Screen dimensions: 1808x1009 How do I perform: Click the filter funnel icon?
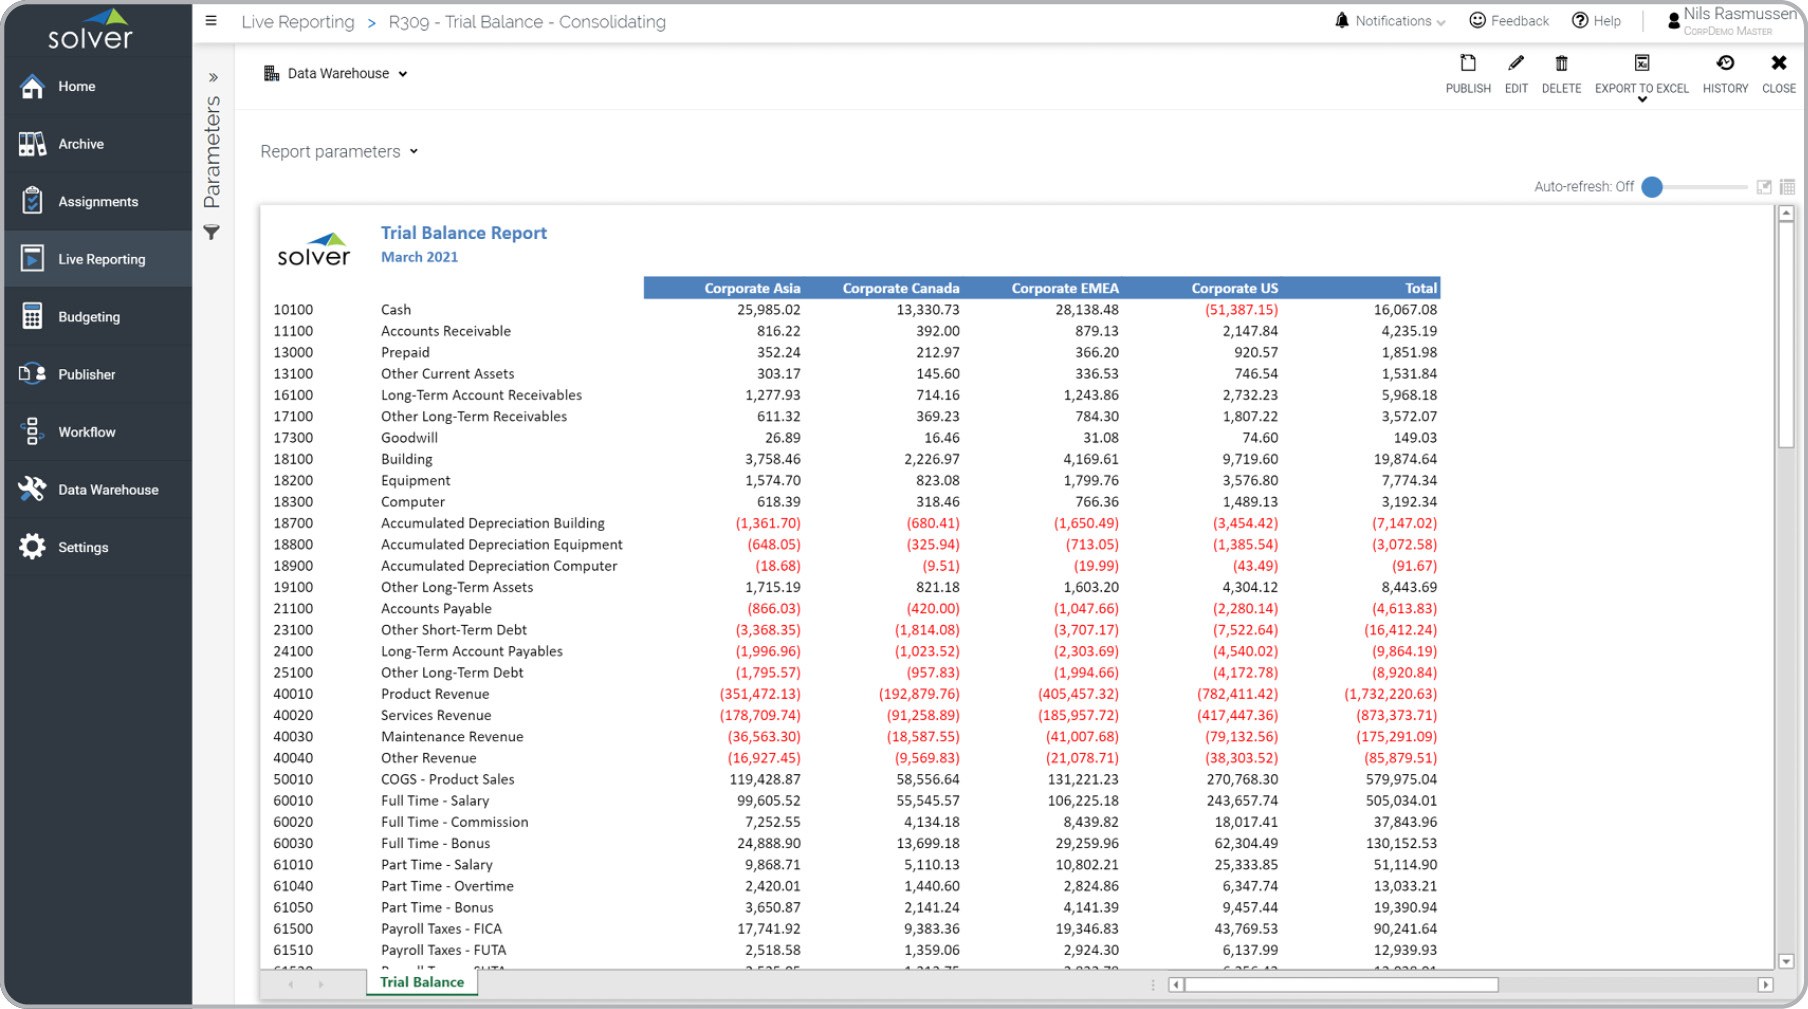tap(212, 233)
